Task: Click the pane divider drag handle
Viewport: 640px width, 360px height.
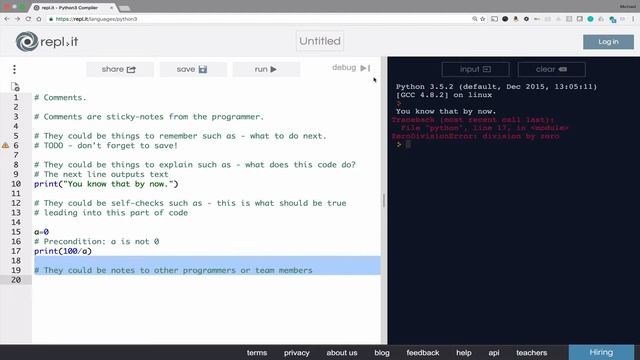Action: [x=384, y=200]
